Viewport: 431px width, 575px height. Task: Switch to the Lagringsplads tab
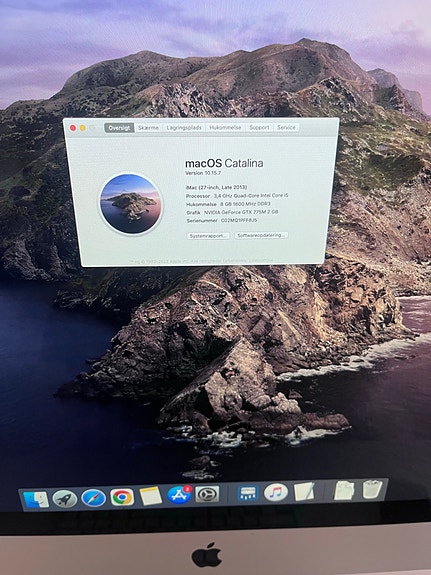184,128
